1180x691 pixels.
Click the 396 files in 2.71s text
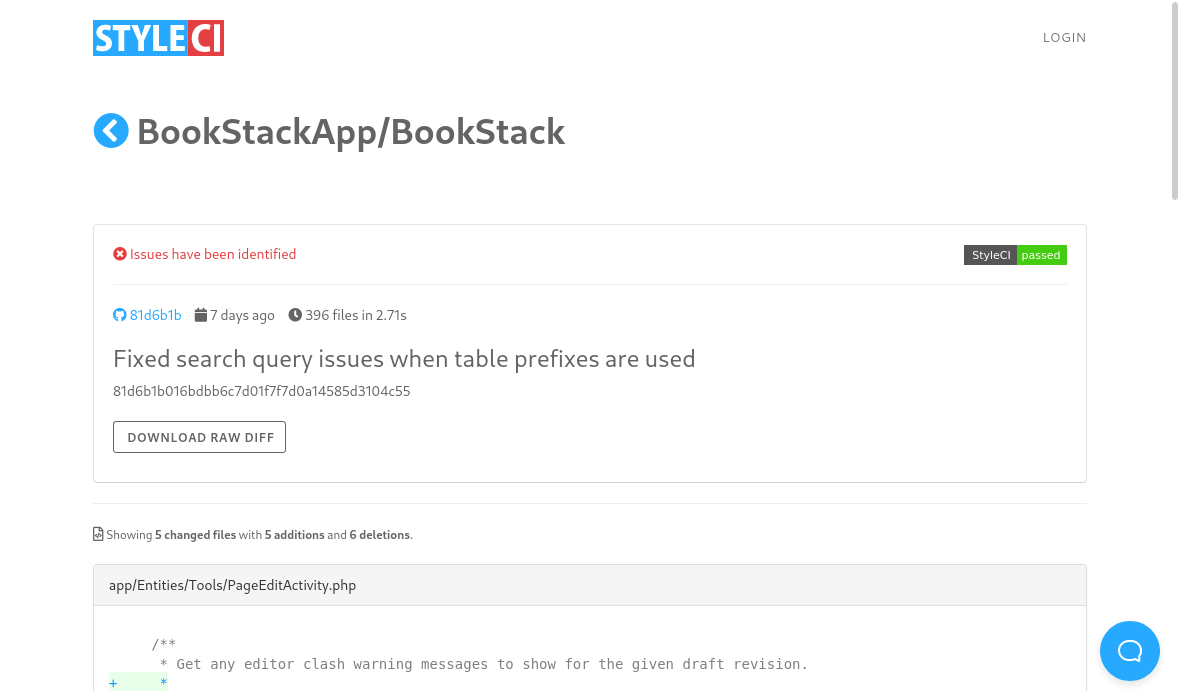coord(356,315)
